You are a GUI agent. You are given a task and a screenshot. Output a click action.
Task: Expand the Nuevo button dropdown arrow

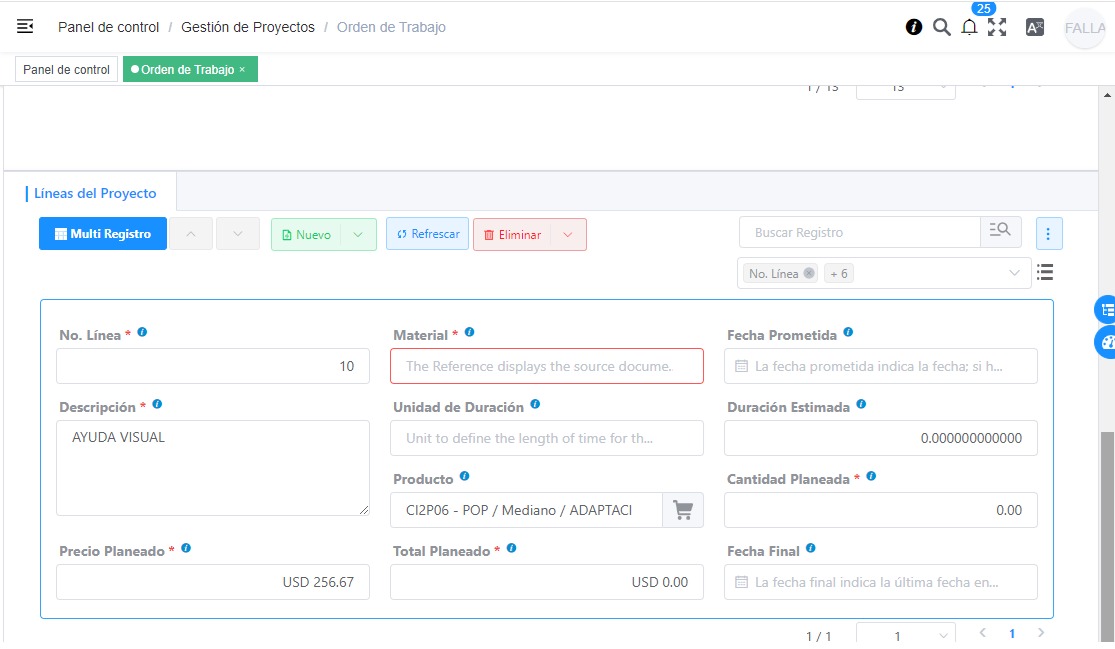pyautogui.click(x=358, y=234)
